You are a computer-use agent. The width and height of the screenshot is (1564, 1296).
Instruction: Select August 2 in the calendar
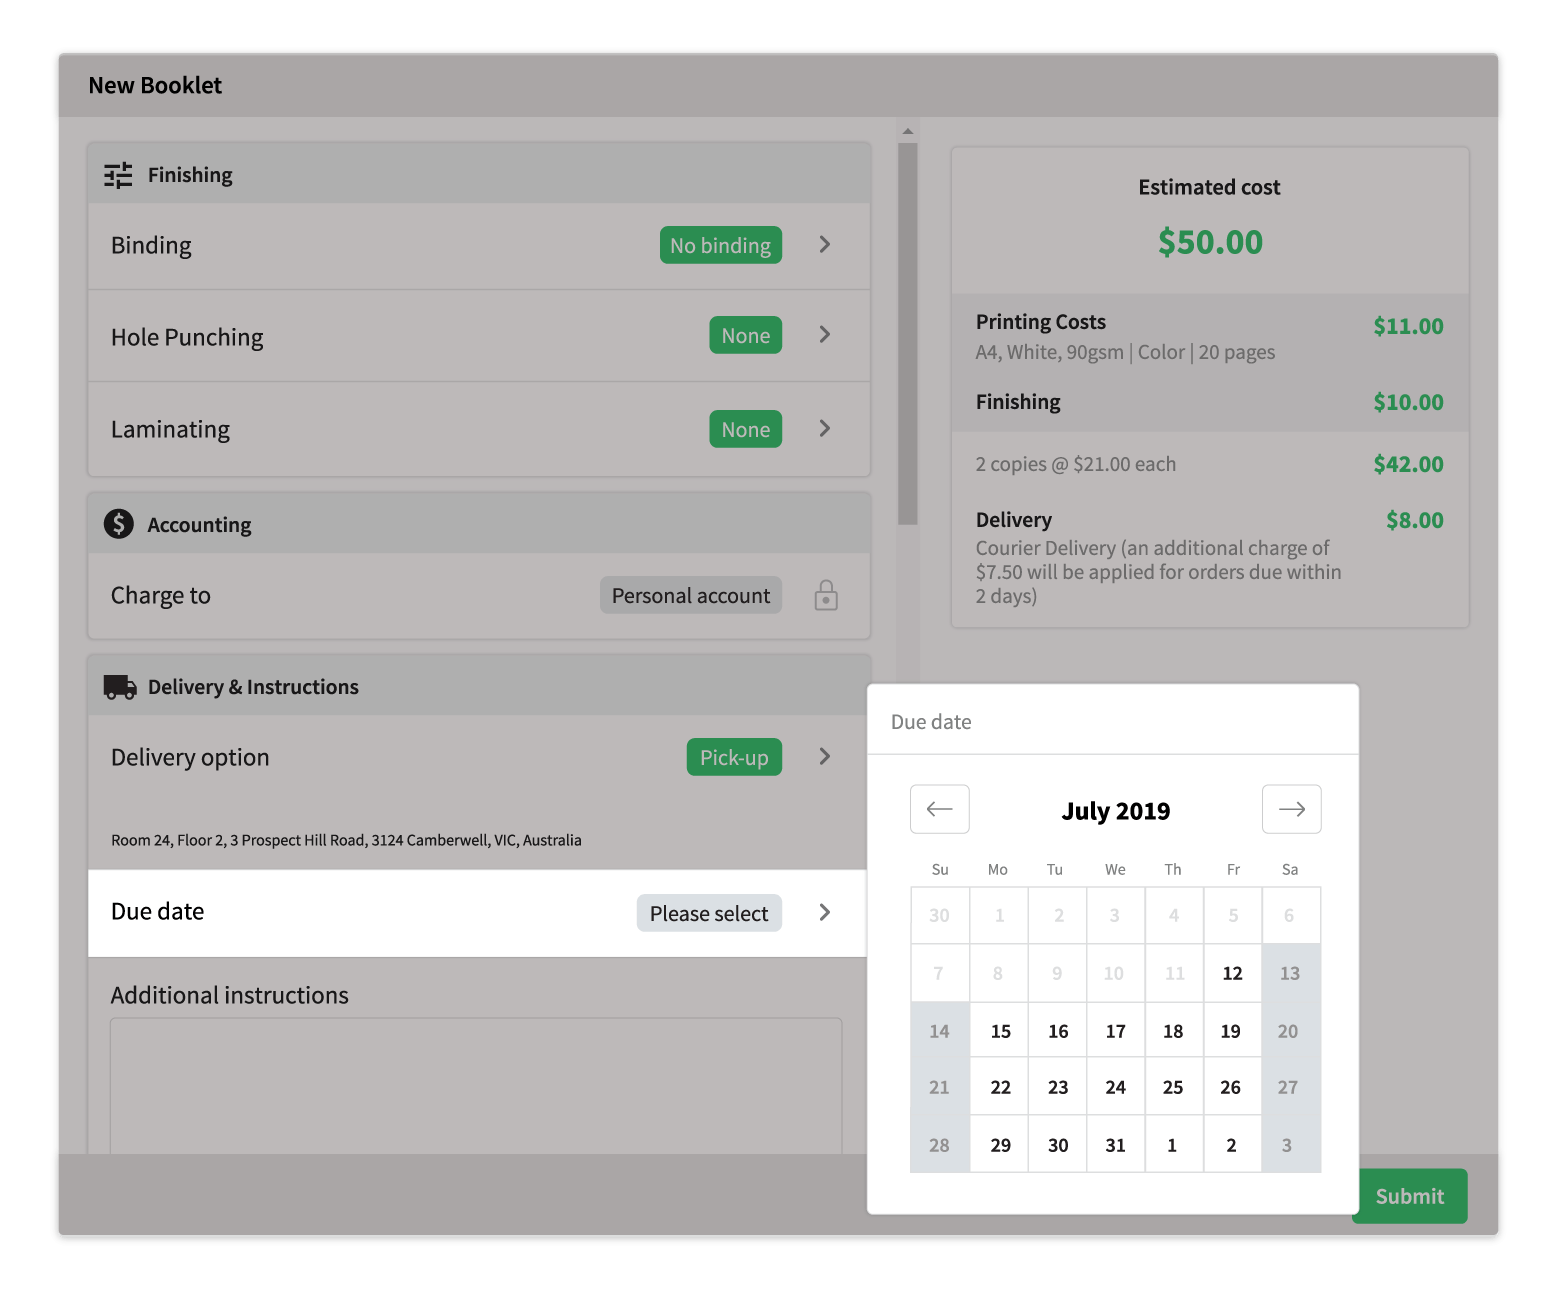(x=1232, y=1145)
